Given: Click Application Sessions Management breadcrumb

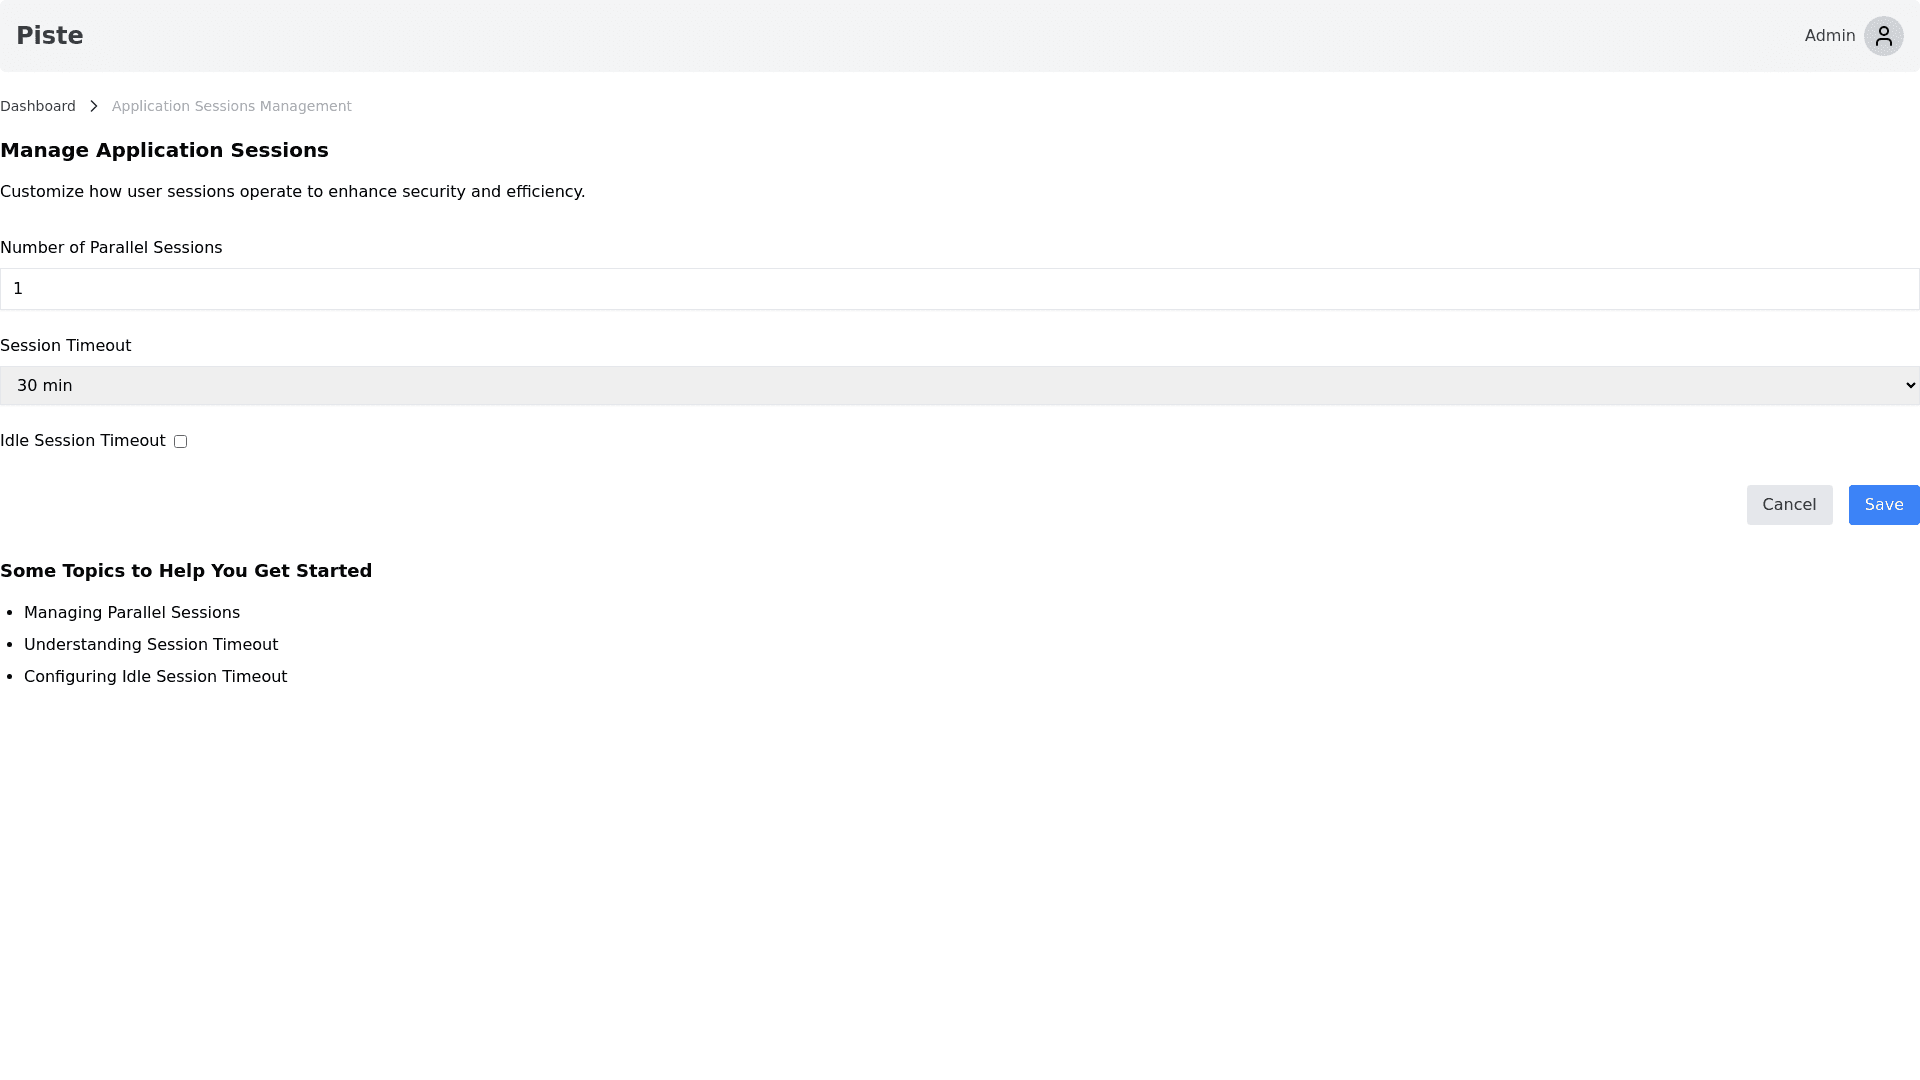Looking at the screenshot, I should (x=231, y=106).
